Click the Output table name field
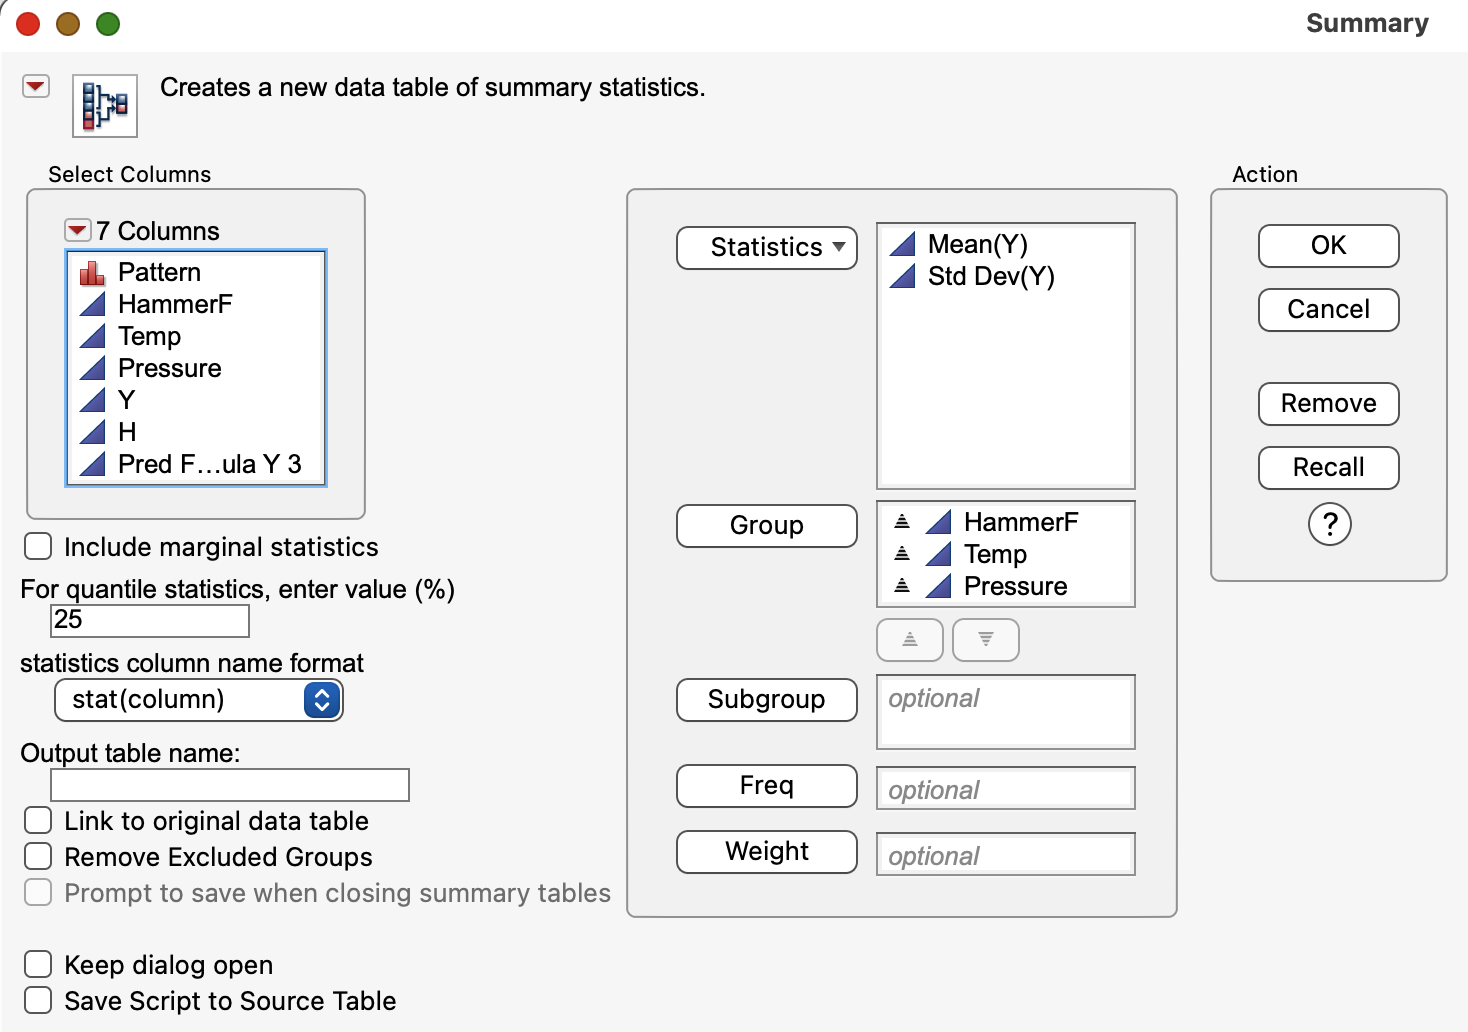 [230, 785]
